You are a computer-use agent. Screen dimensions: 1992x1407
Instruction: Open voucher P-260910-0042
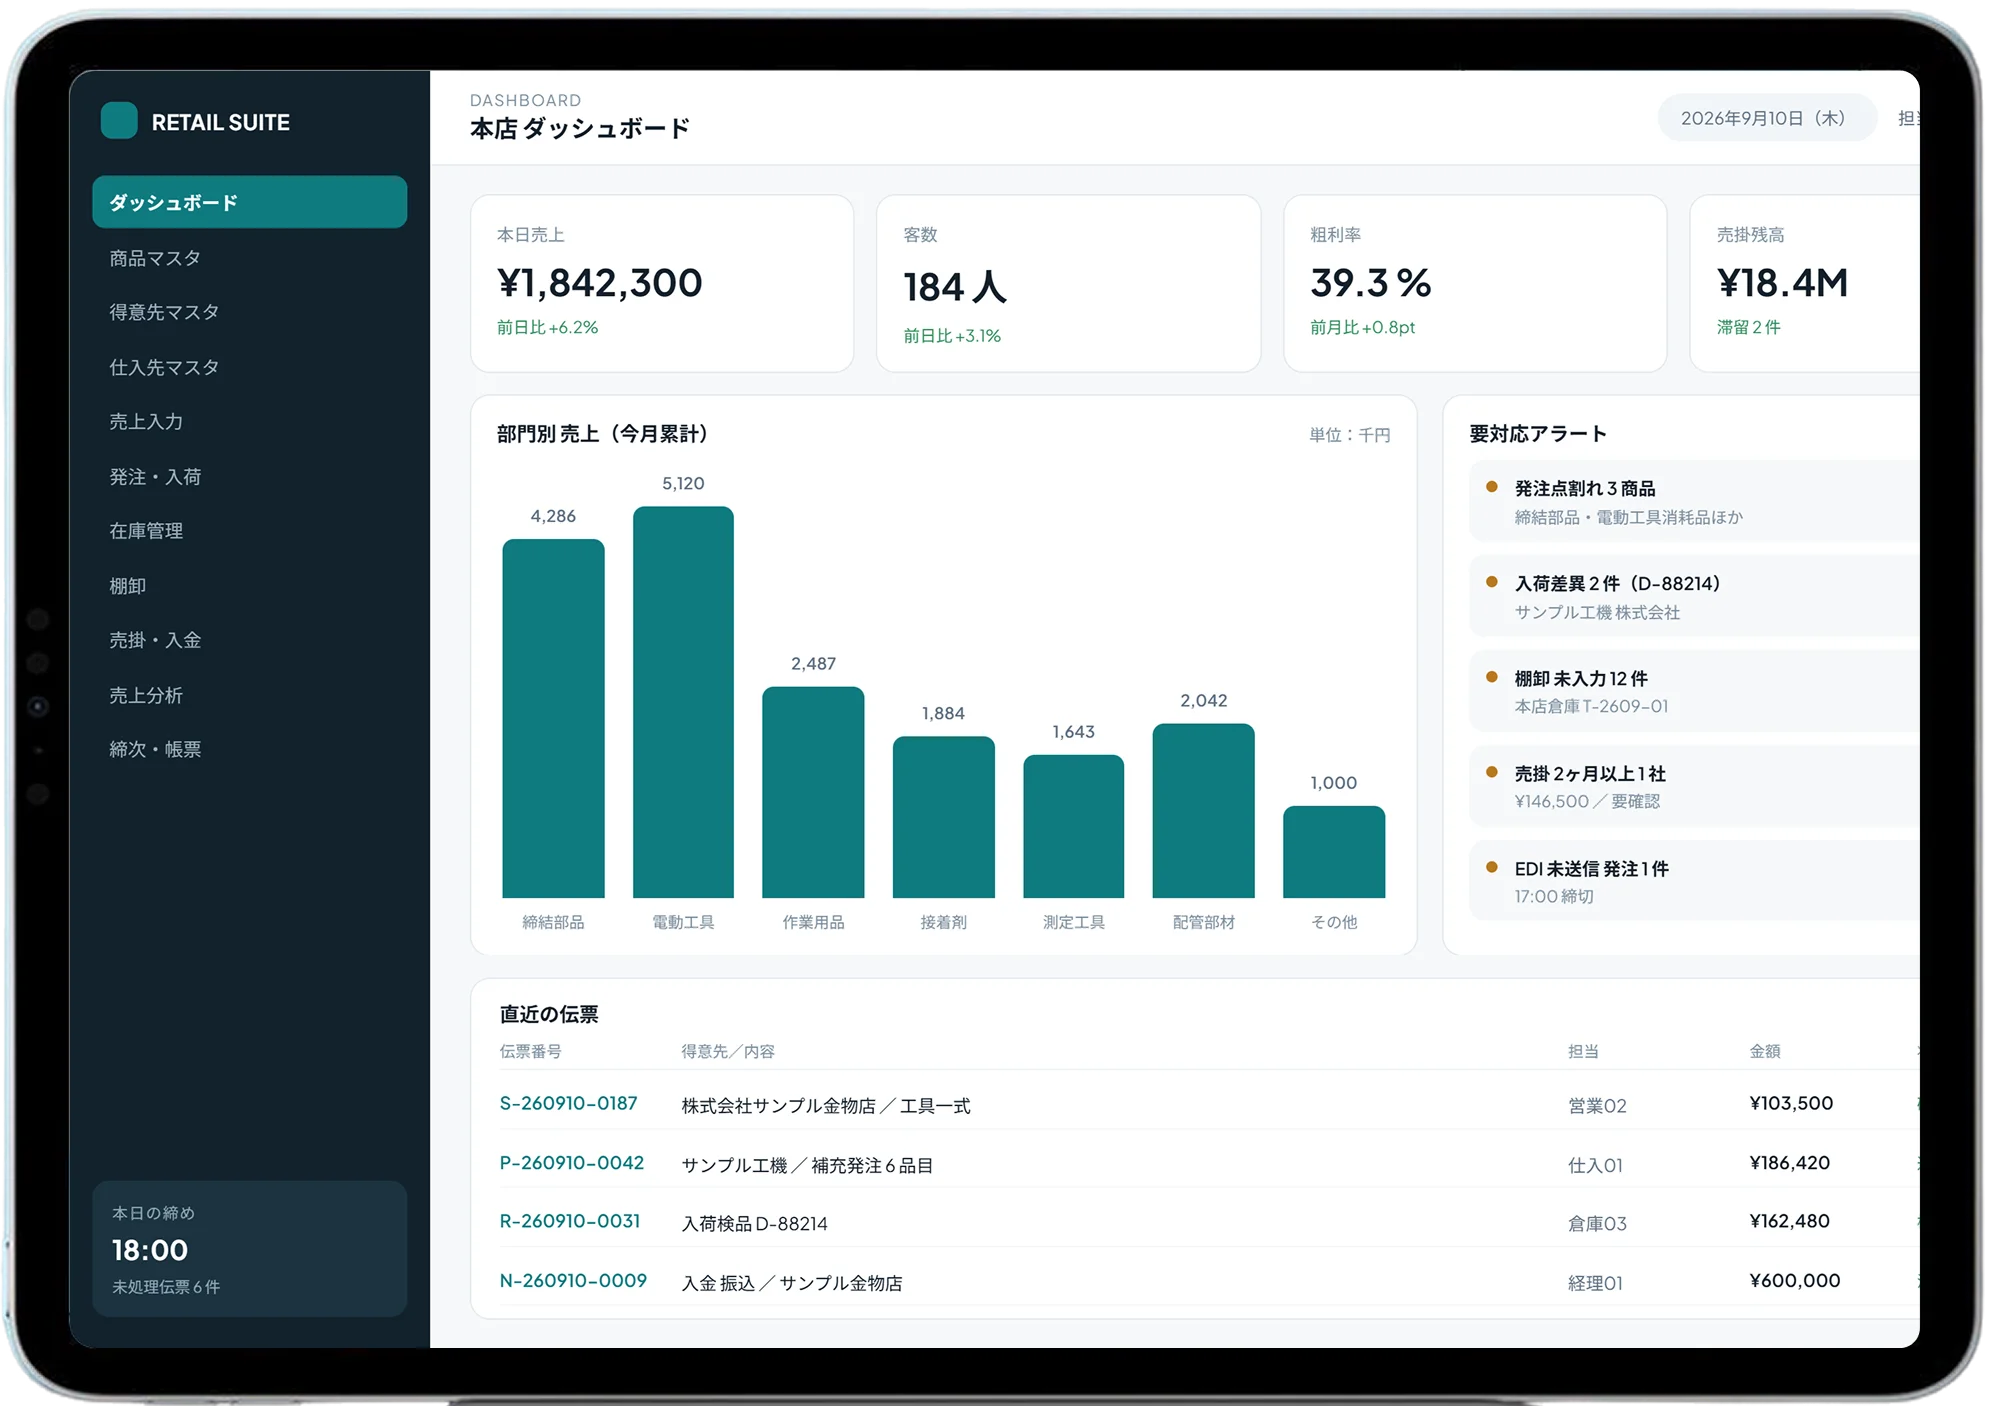(571, 1163)
